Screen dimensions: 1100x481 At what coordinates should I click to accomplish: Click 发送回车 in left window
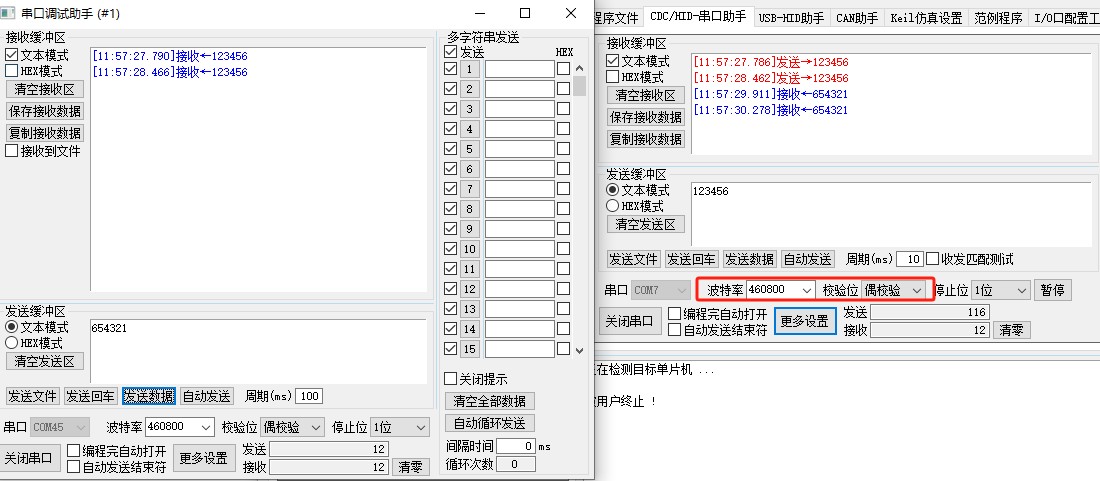coord(90,396)
